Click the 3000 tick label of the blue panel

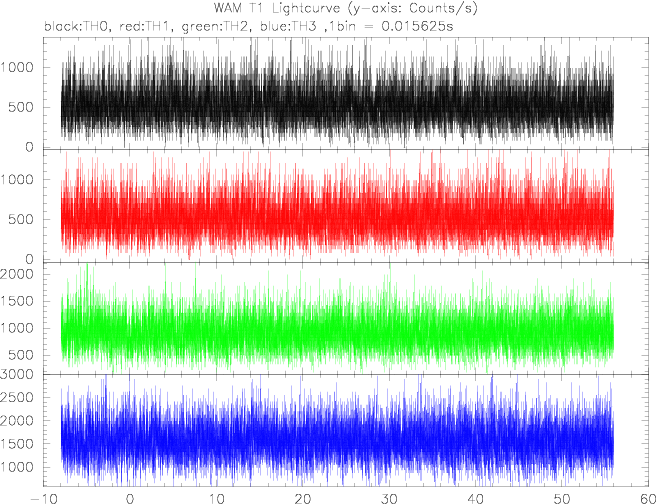pos(17,375)
